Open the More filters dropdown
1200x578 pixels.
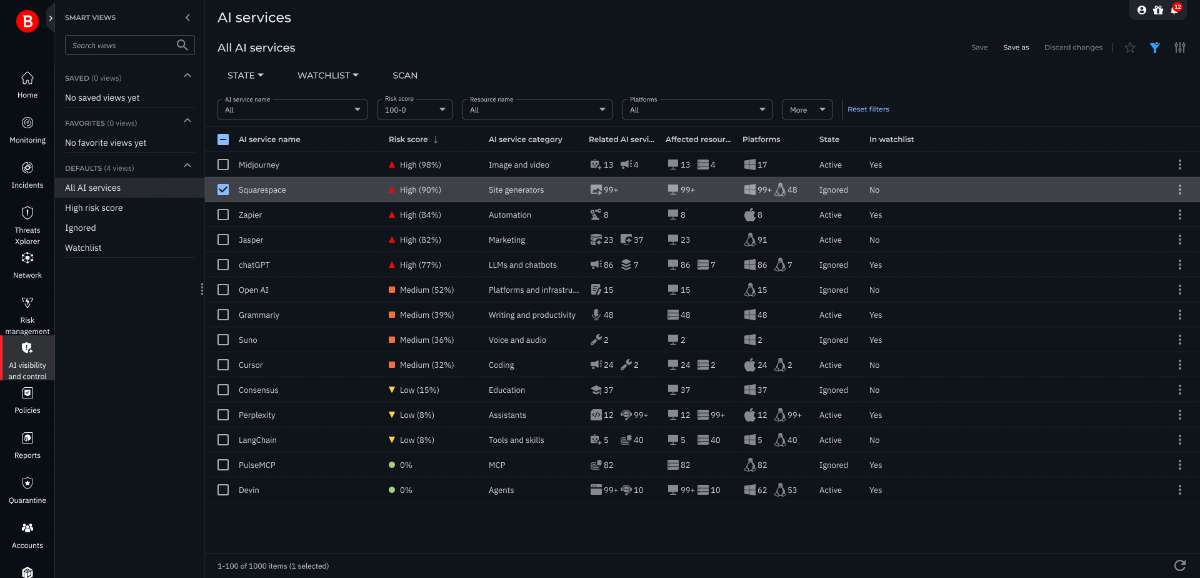pos(808,109)
